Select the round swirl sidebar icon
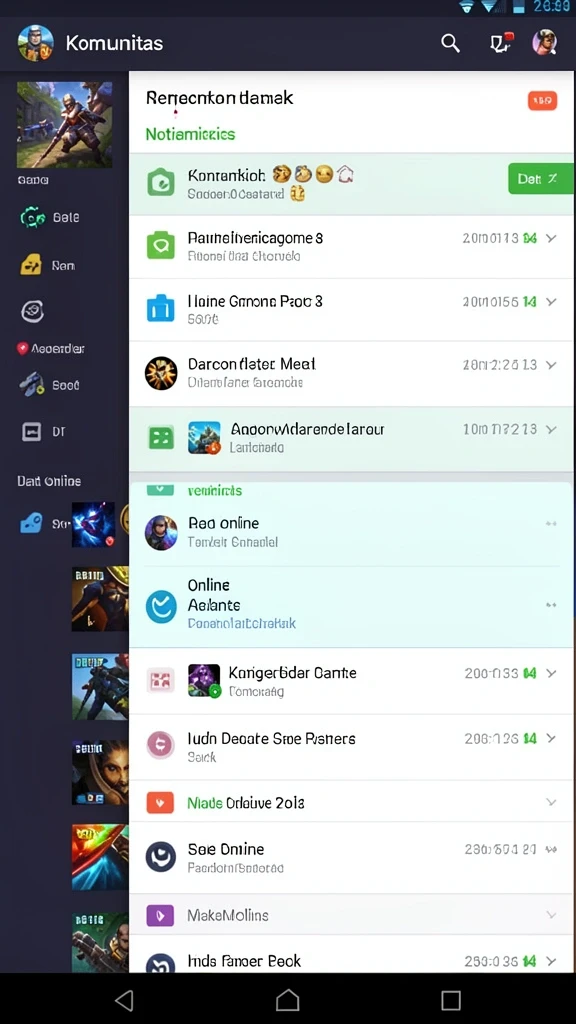The image size is (576, 1024). coord(32,312)
